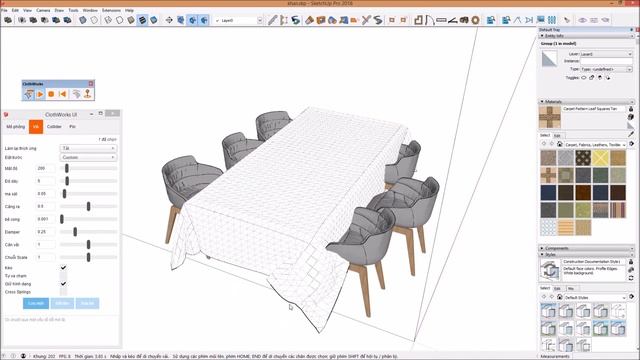640x360 pixels.
Task: Open the Default Styles collection dropdown
Action: [x=595, y=298]
